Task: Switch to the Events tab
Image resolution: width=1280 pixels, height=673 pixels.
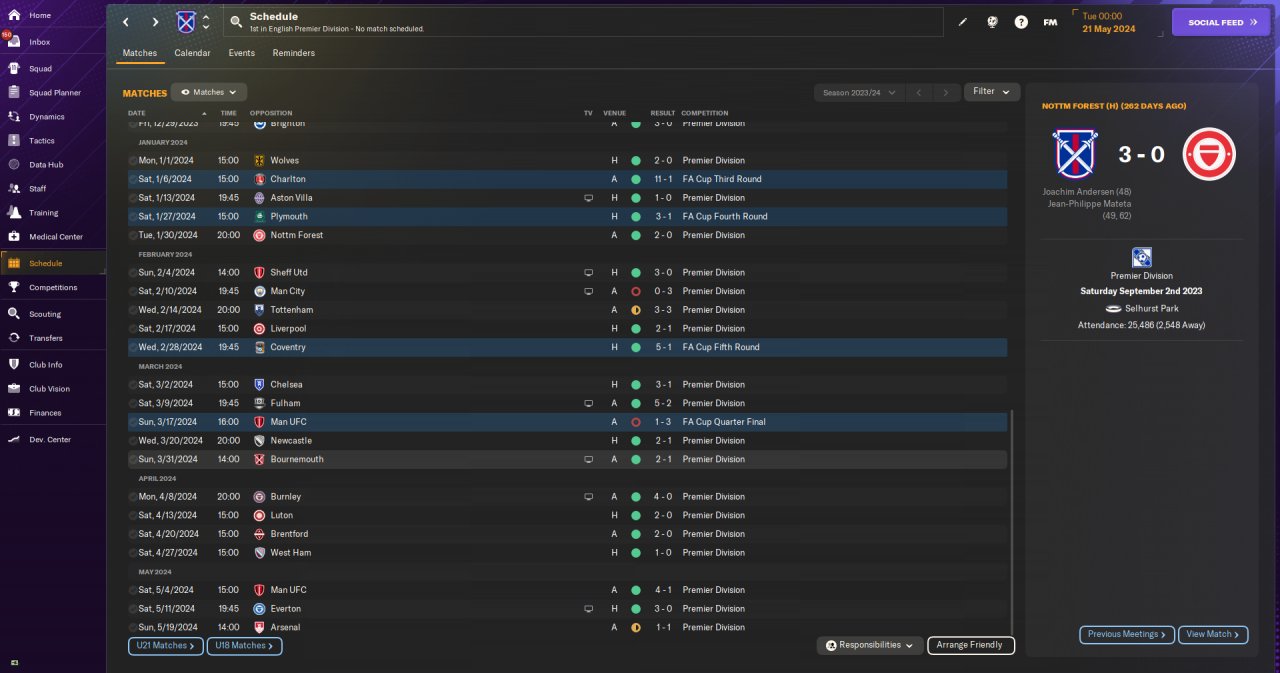Action: [241, 53]
